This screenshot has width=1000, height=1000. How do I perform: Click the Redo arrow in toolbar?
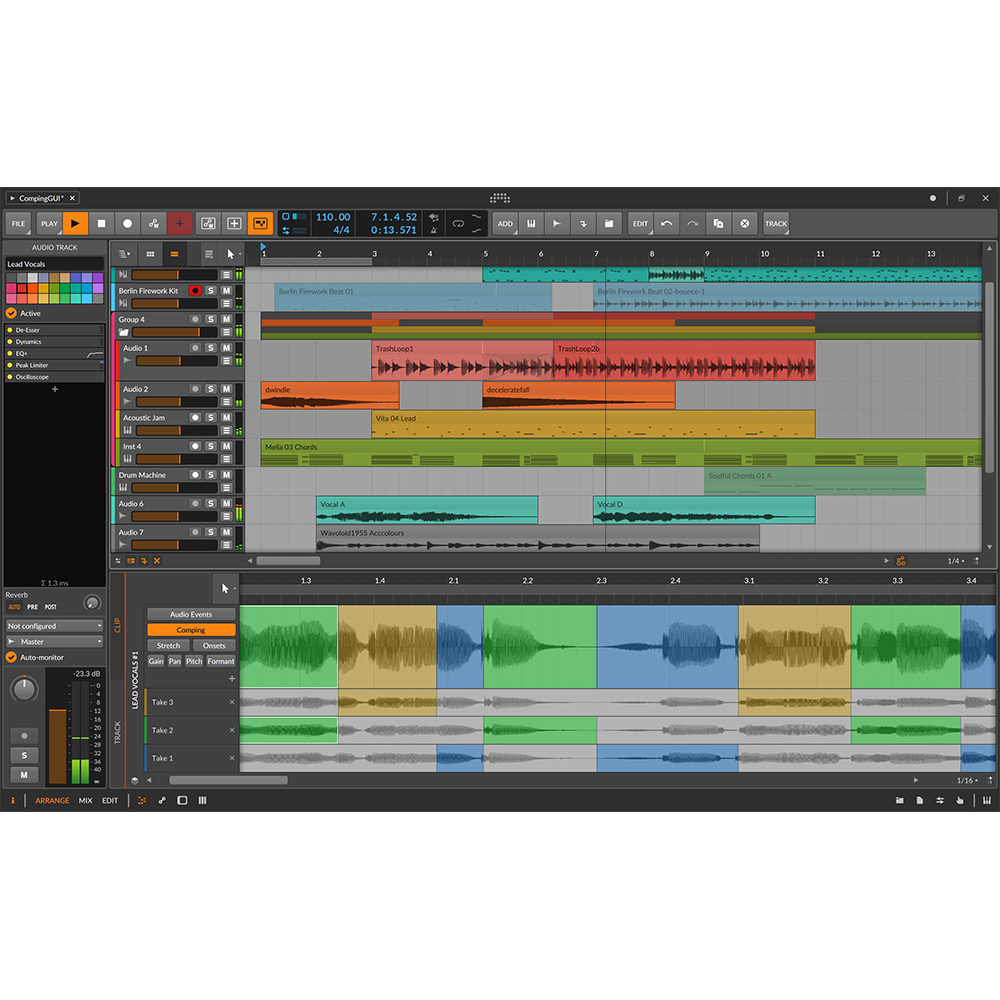coord(692,224)
